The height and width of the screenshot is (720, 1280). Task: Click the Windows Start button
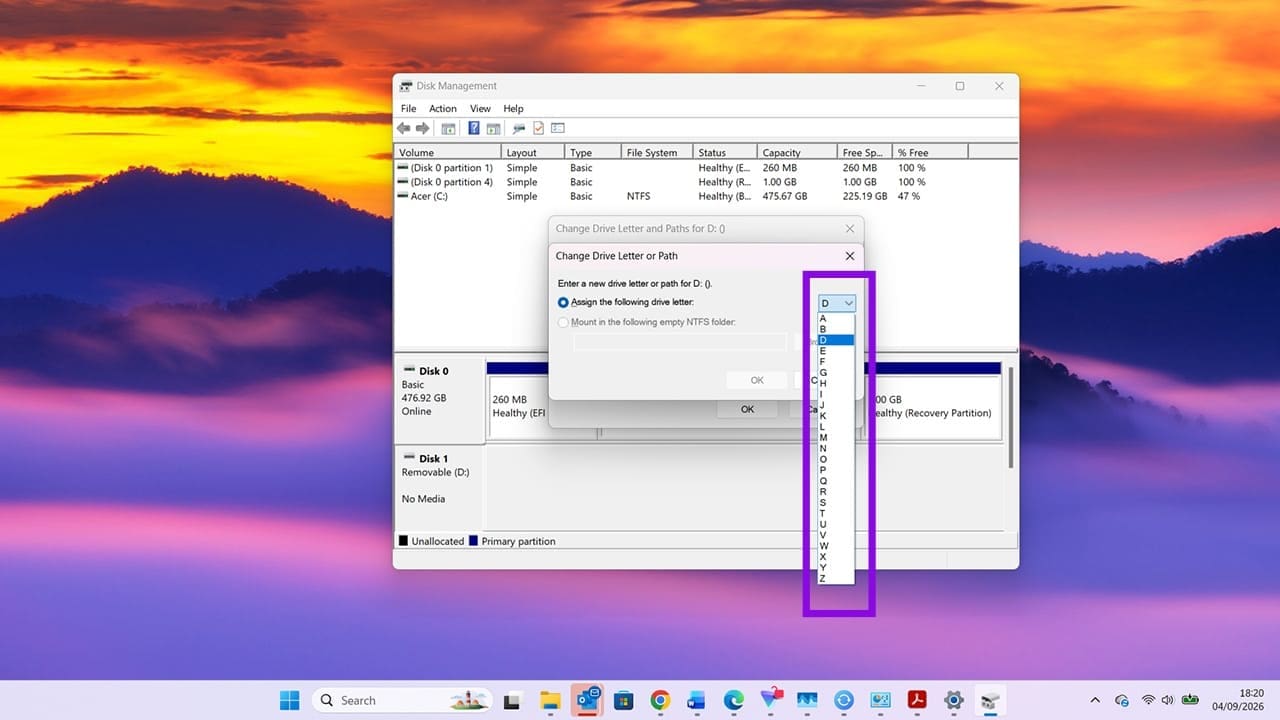(x=289, y=700)
